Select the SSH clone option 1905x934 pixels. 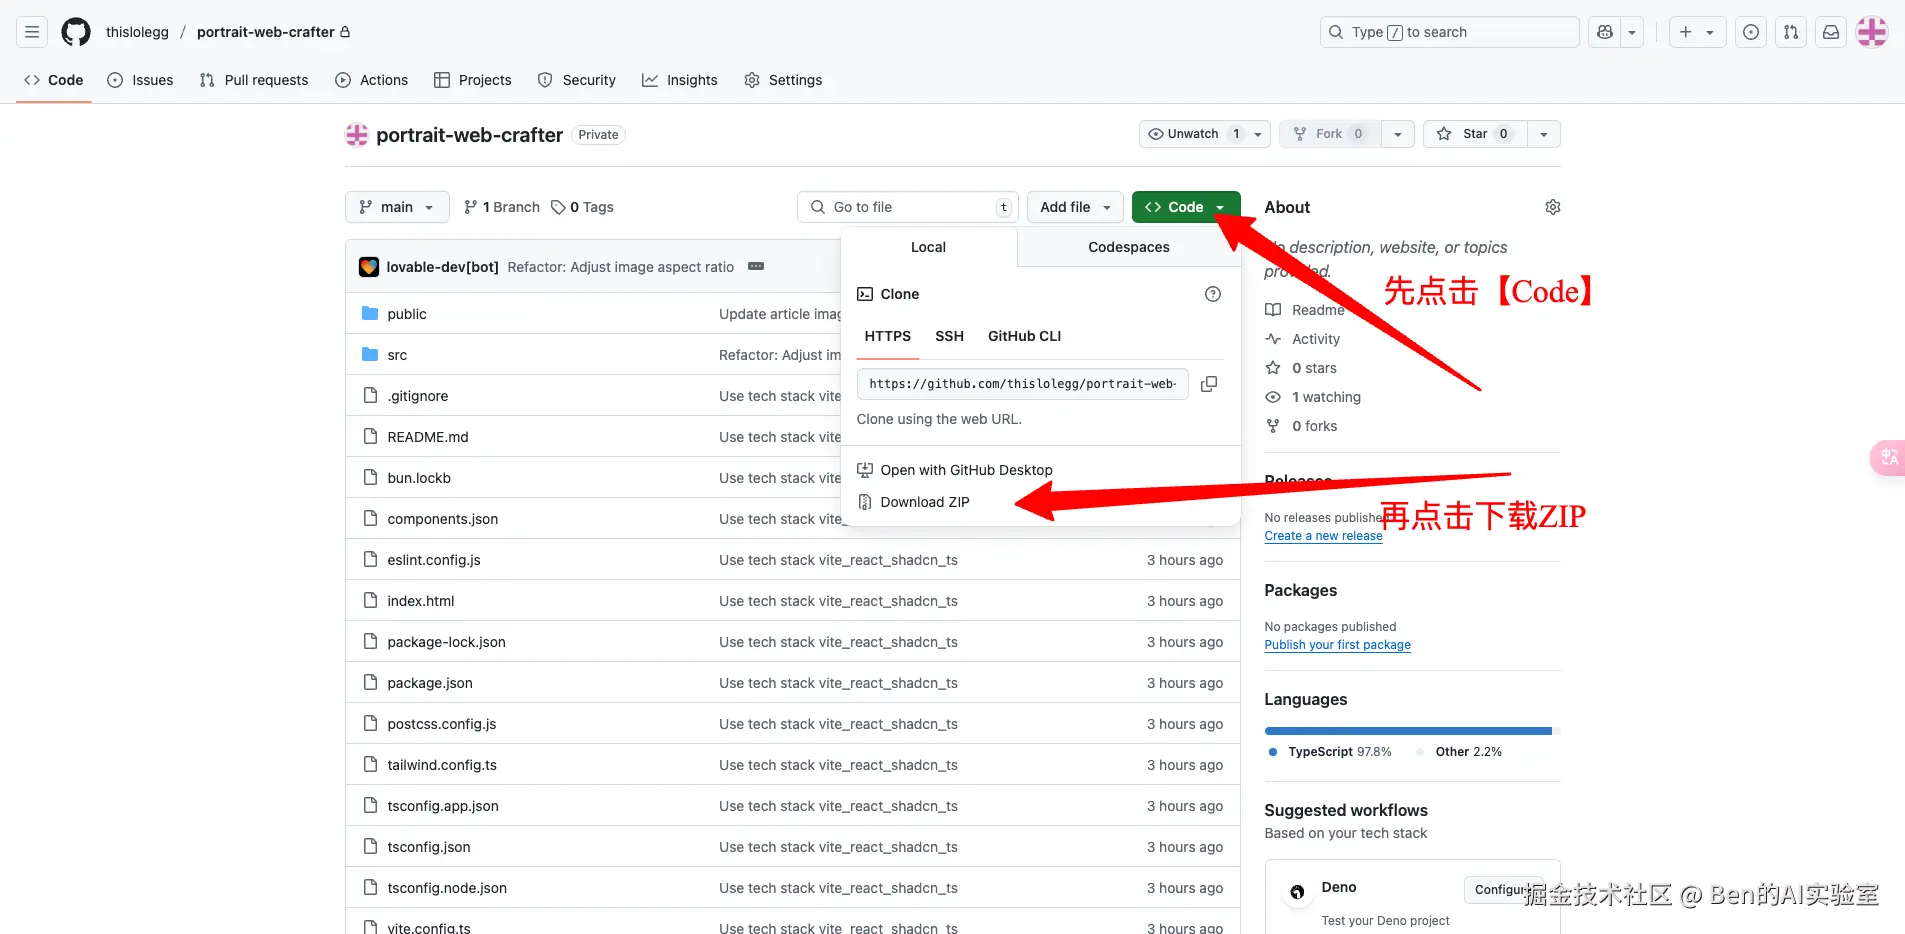(x=950, y=336)
